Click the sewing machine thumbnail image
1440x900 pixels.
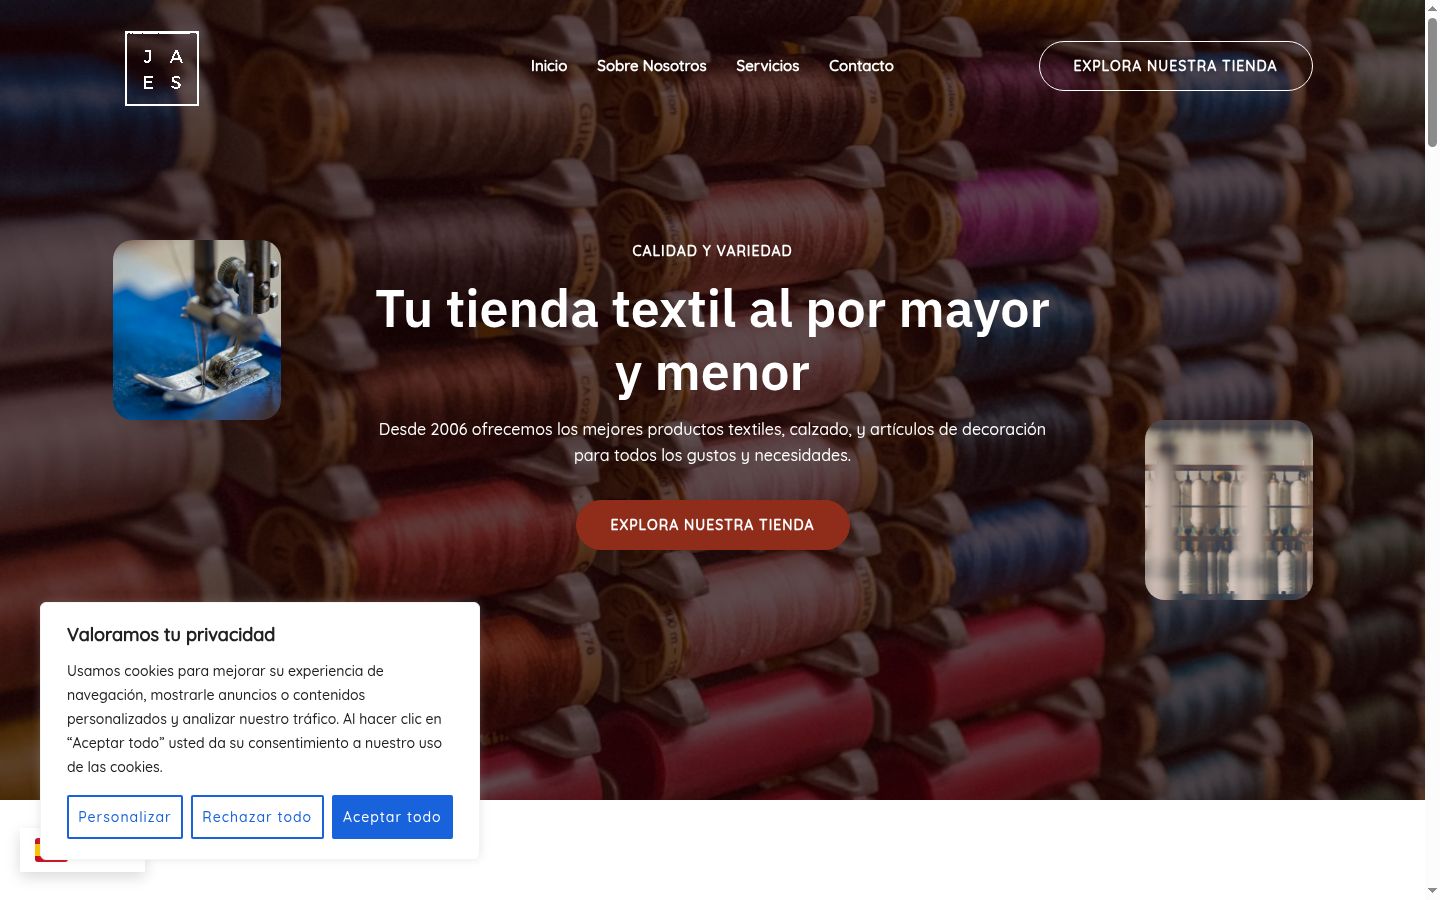pyautogui.click(x=197, y=330)
